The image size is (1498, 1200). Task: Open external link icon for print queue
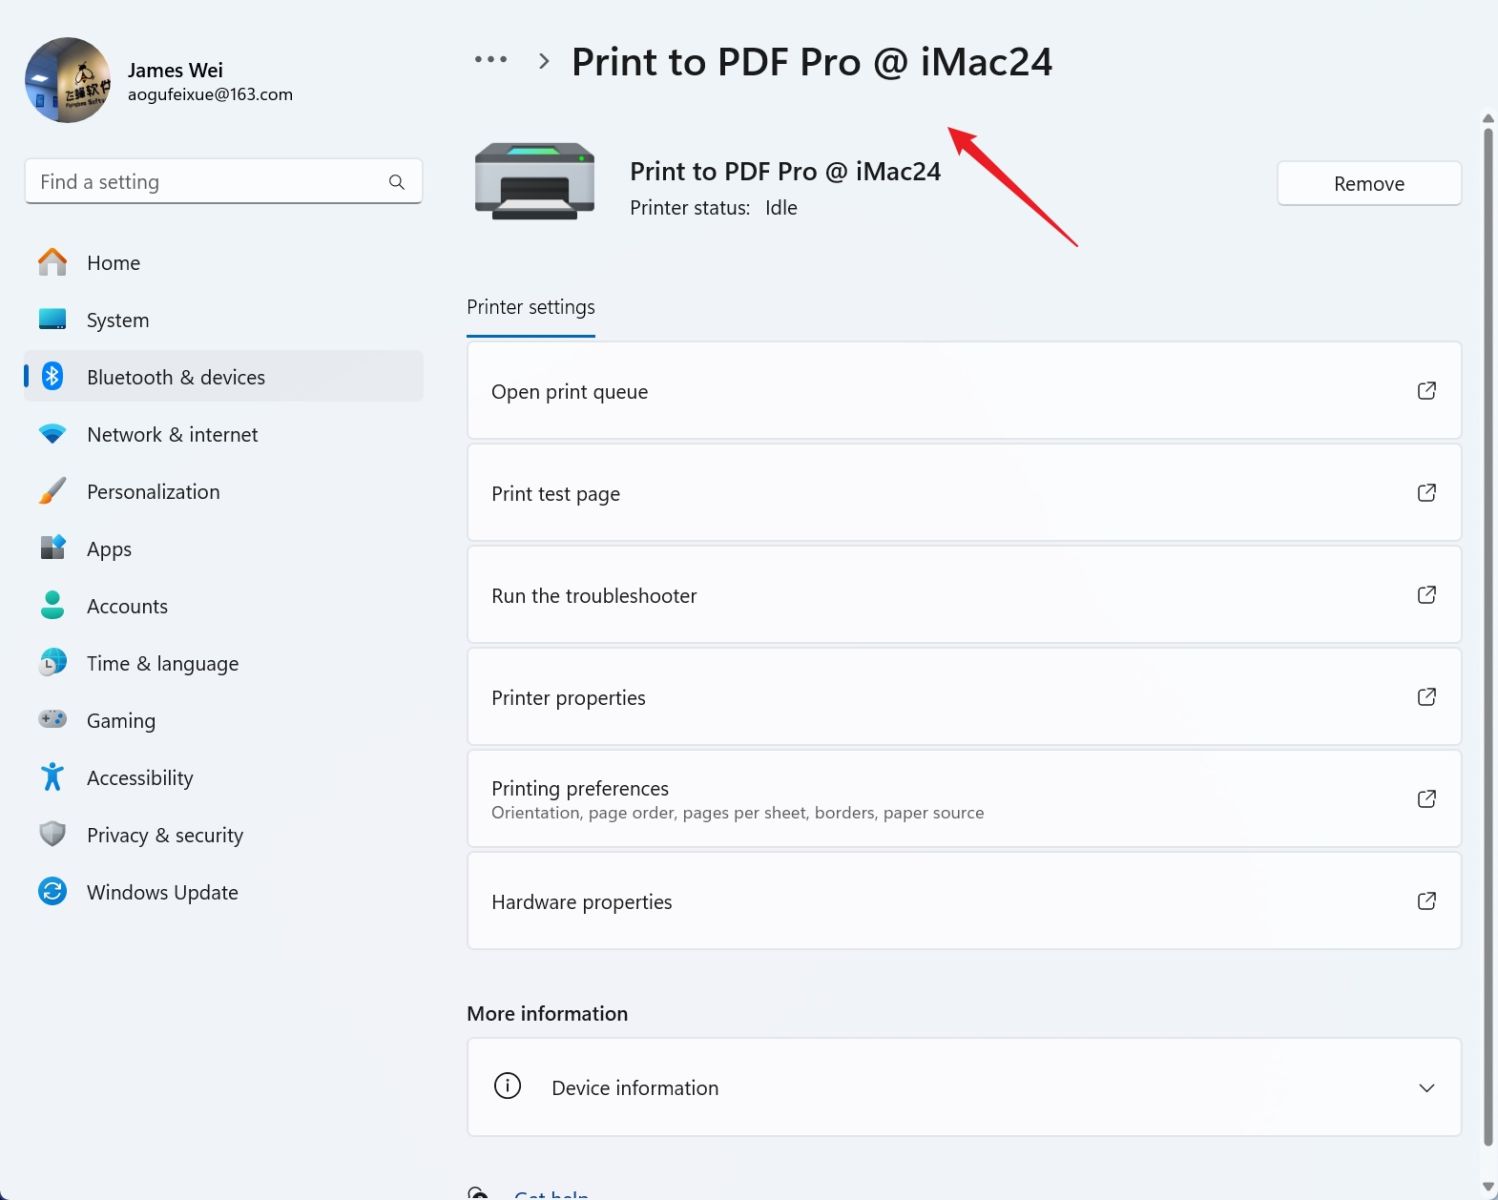click(1427, 391)
